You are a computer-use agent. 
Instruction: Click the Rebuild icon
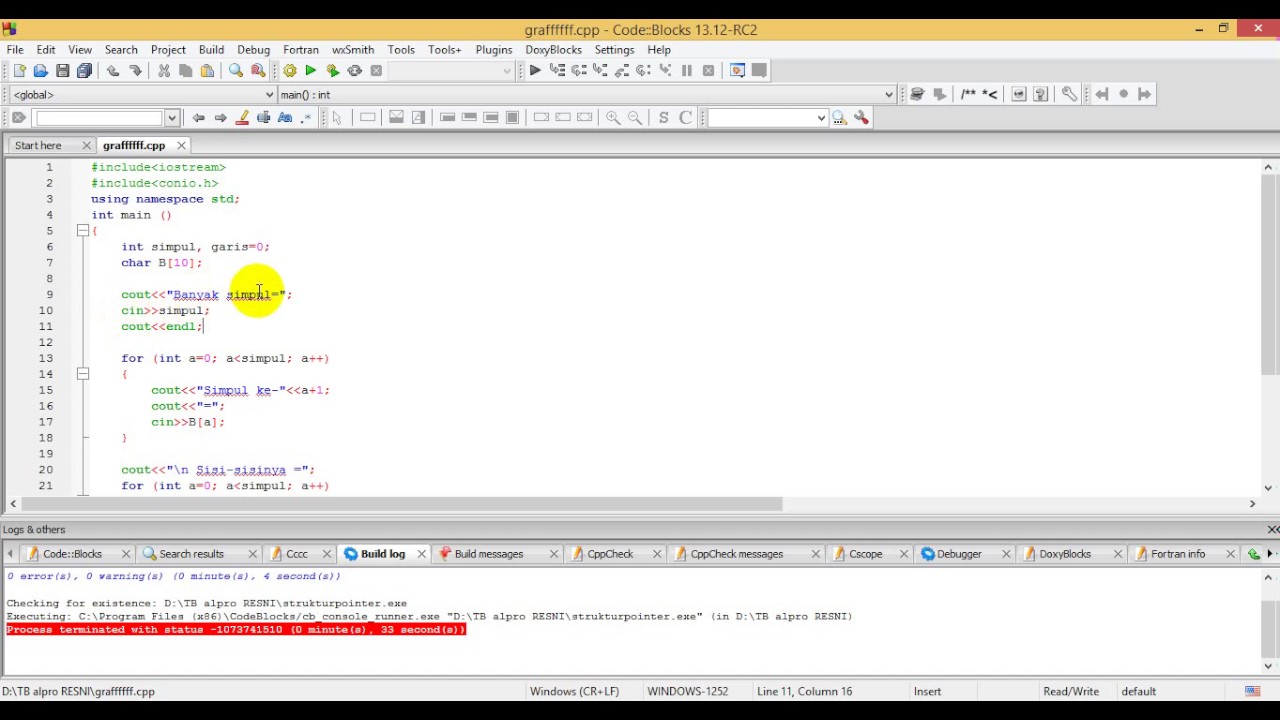click(355, 71)
